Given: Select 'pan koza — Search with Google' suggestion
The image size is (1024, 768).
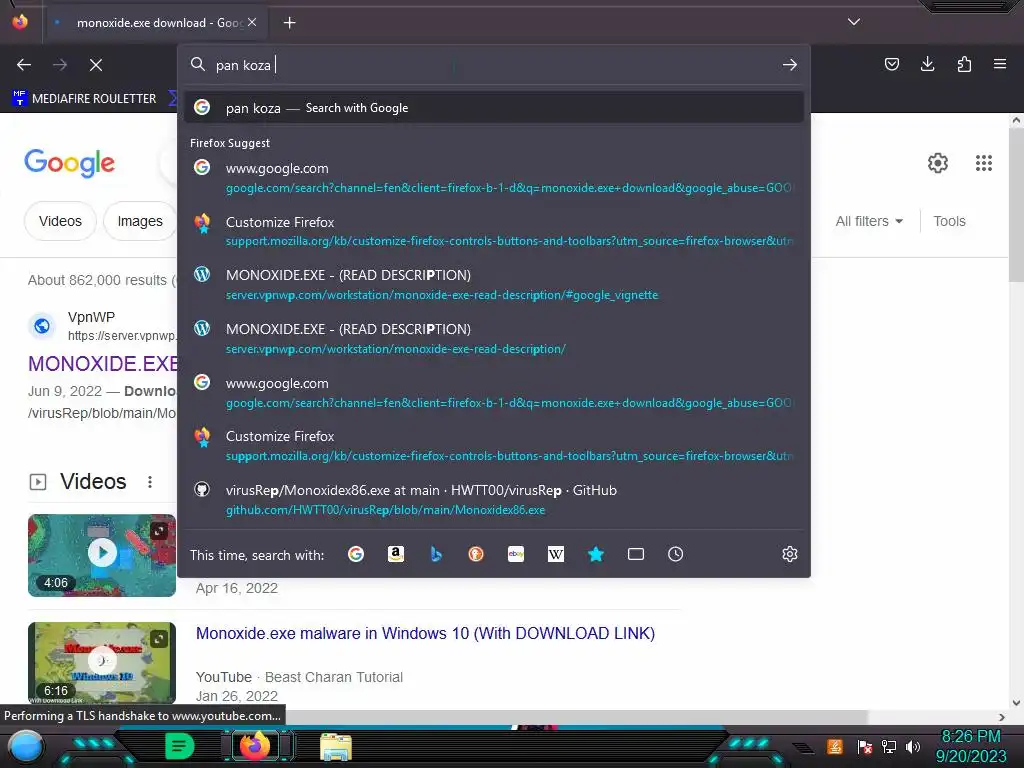Looking at the screenshot, I should coord(493,108).
